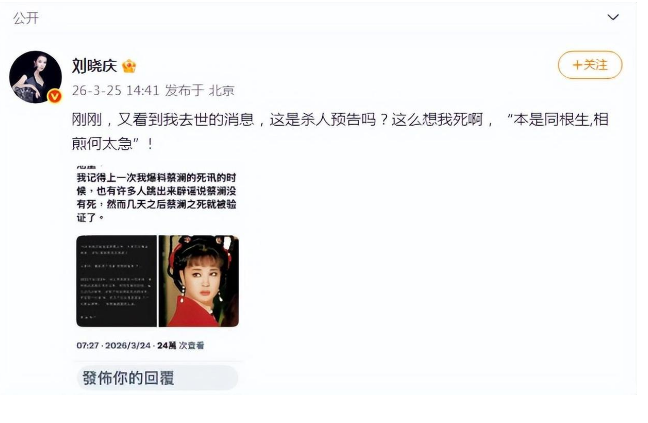Click the 24萬 次查看 view count
This screenshot has height=423, width=648.
[x=181, y=345]
